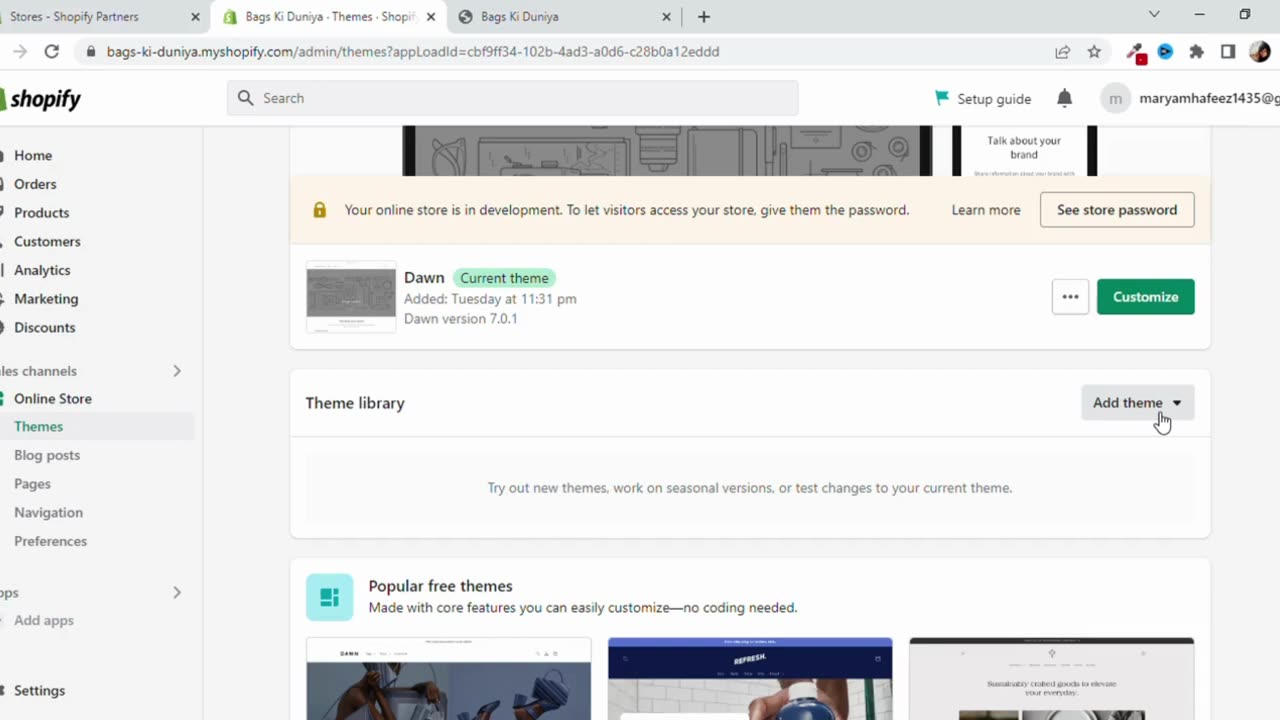The height and width of the screenshot is (720, 1280).
Task: Open Preferences in sidebar
Action: 50,541
